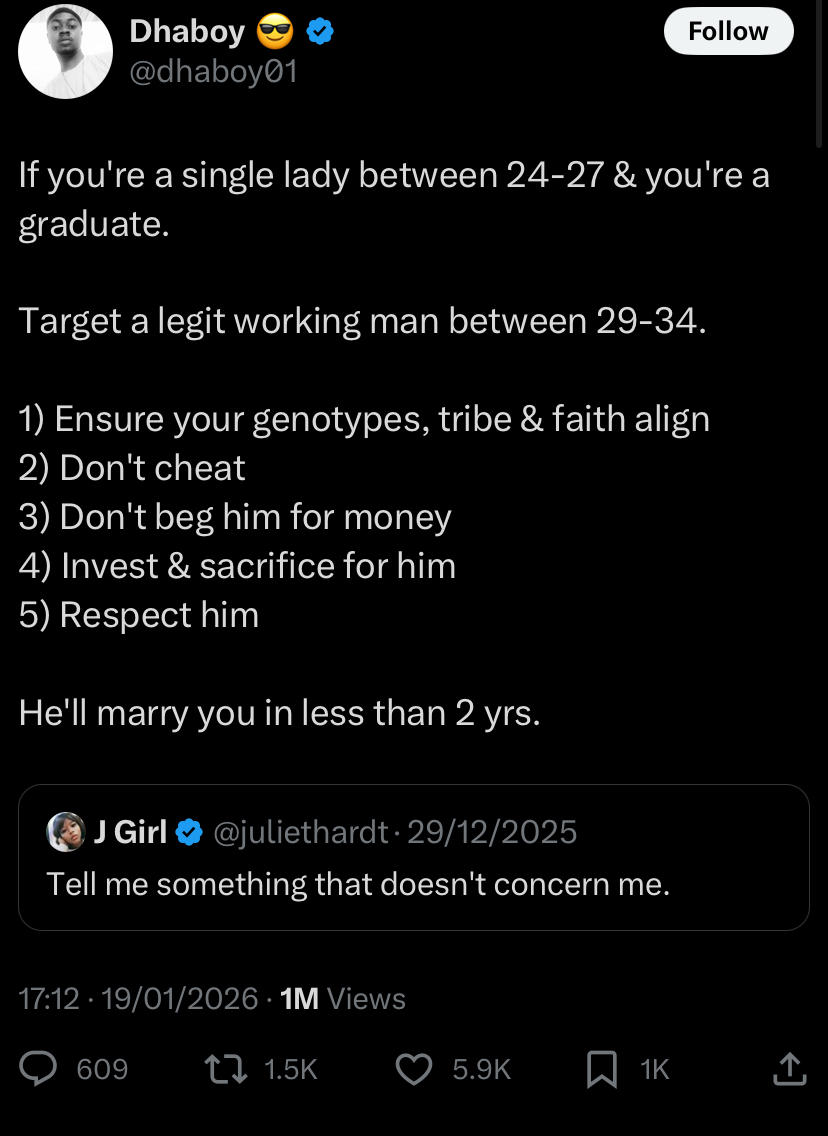Open the share icon at bottom right
The width and height of the screenshot is (828, 1136).
tap(788, 1069)
